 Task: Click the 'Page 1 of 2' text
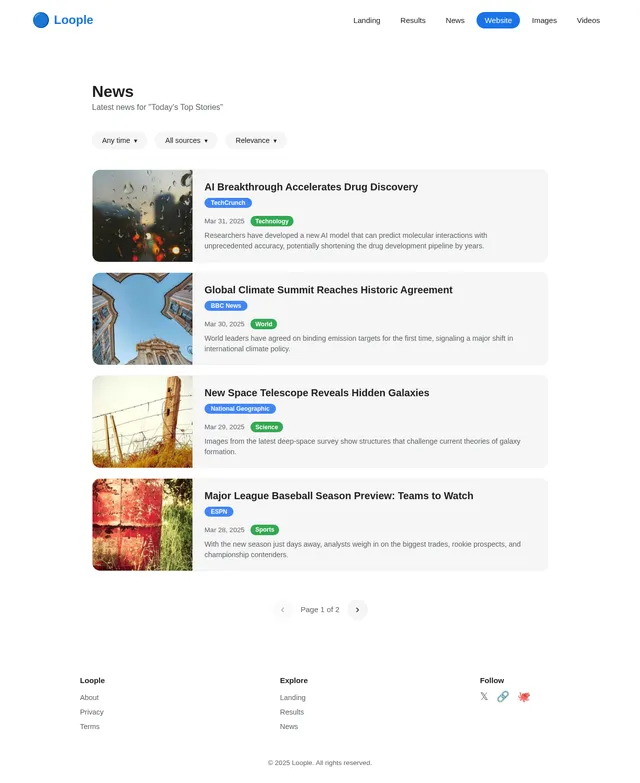click(x=320, y=610)
